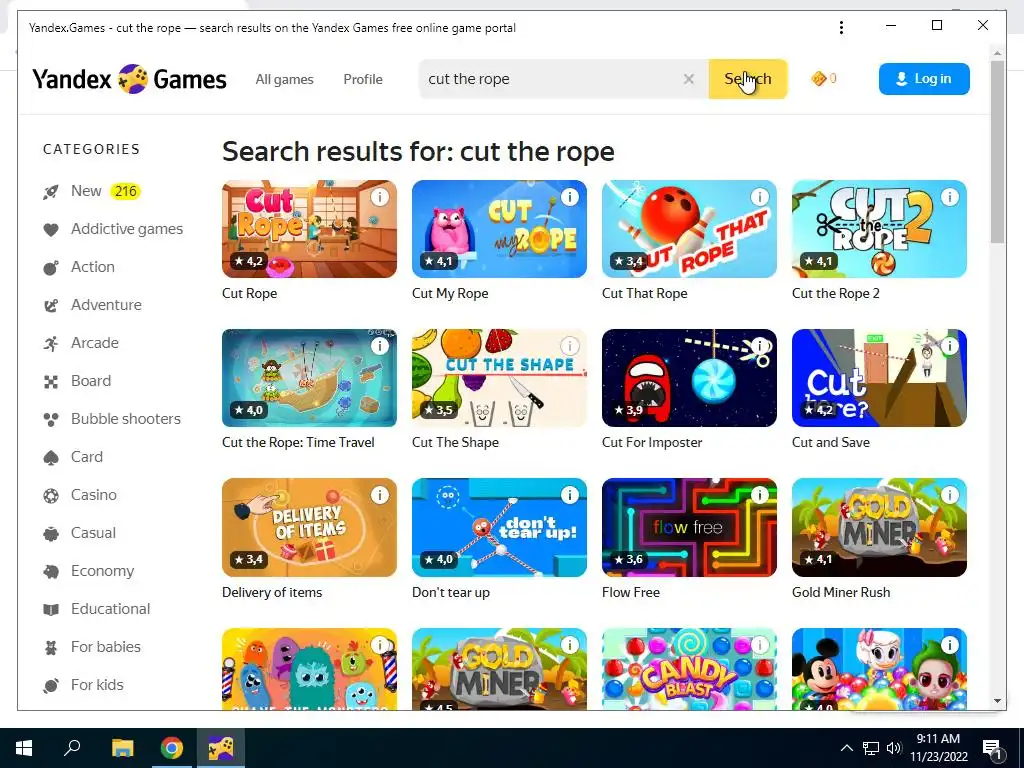Click the vertical page scrollbar thumb
The width and height of the screenshot is (1024, 768).
997,152
